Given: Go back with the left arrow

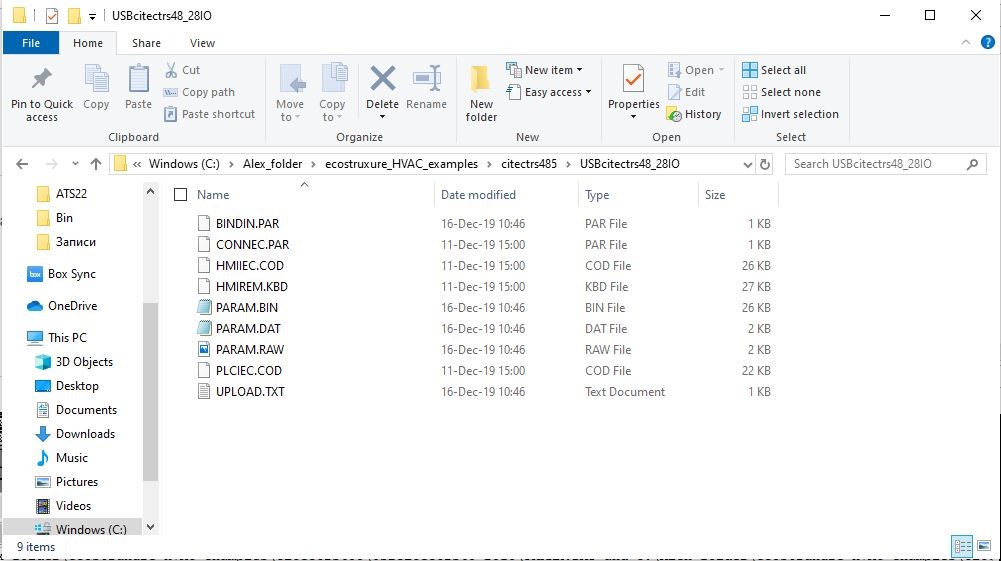Looking at the screenshot, I should coord(22,164).
